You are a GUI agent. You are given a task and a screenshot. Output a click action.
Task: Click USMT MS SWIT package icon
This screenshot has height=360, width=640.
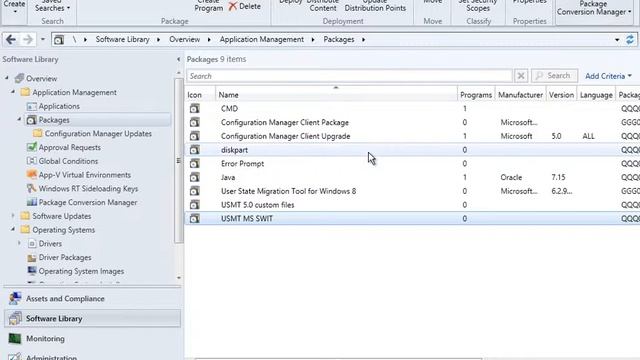coord(195,218)
